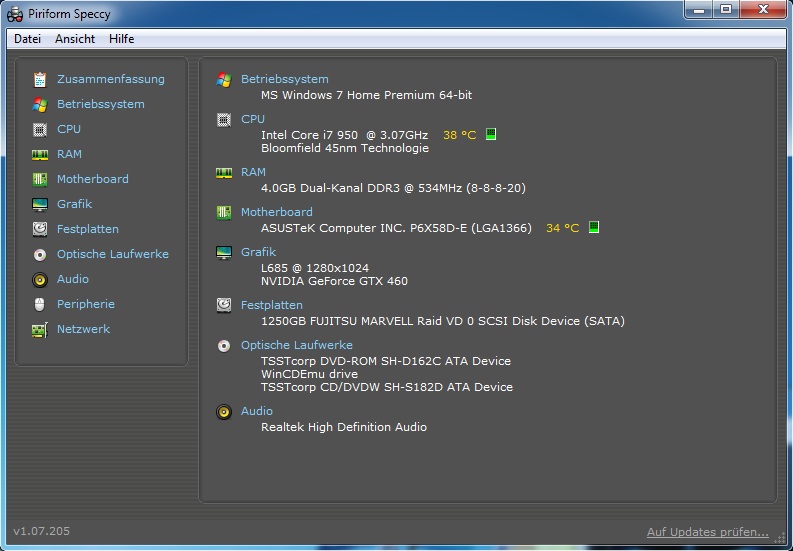Click the Netzwerk icon in sidebar
Viewport: 793px width, 551px height.
pos(40,329)
